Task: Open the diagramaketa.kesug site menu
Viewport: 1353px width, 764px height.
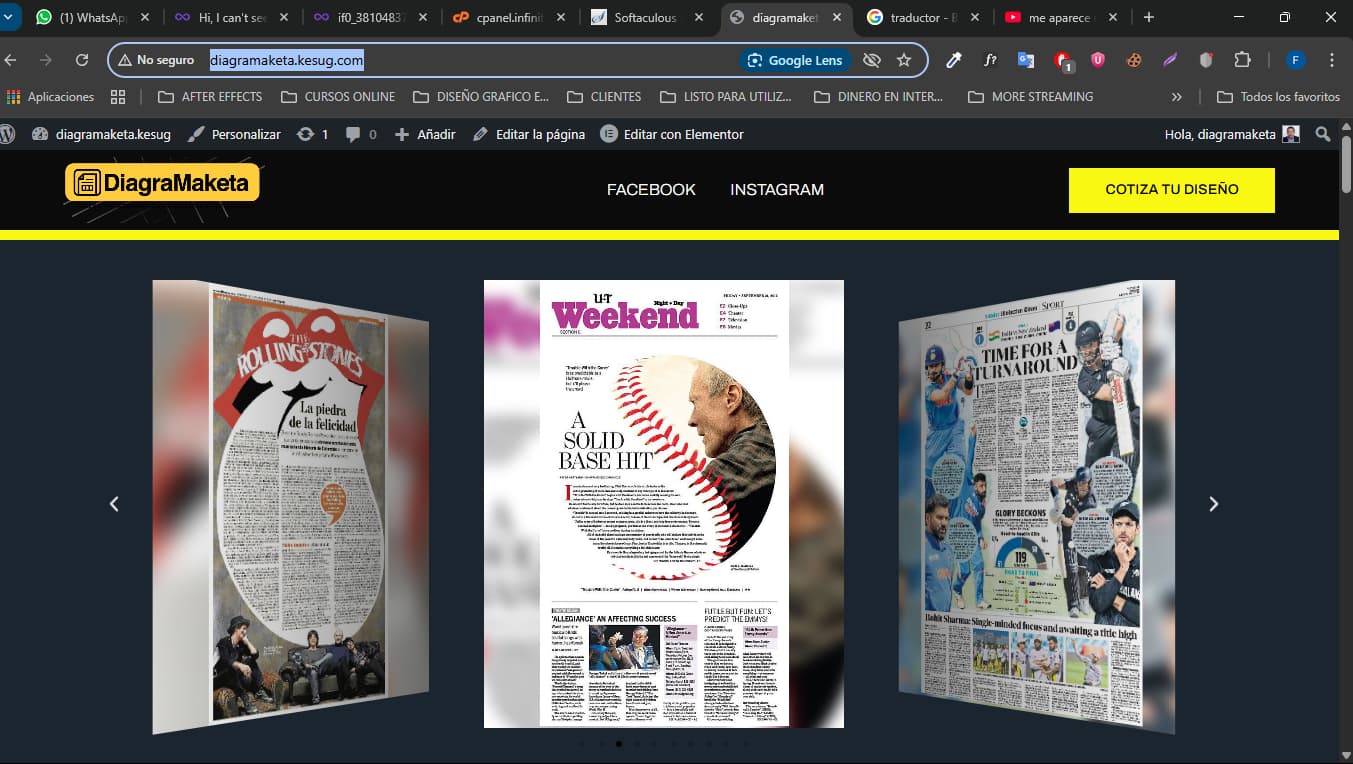Action: 101,134
